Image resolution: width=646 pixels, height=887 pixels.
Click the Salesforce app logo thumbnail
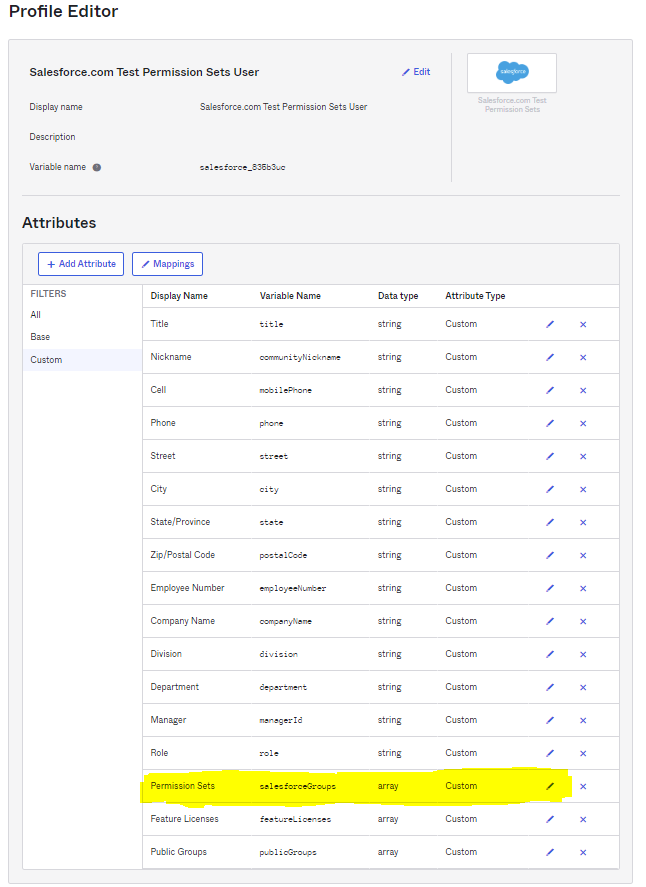click(x=512, y=73)
